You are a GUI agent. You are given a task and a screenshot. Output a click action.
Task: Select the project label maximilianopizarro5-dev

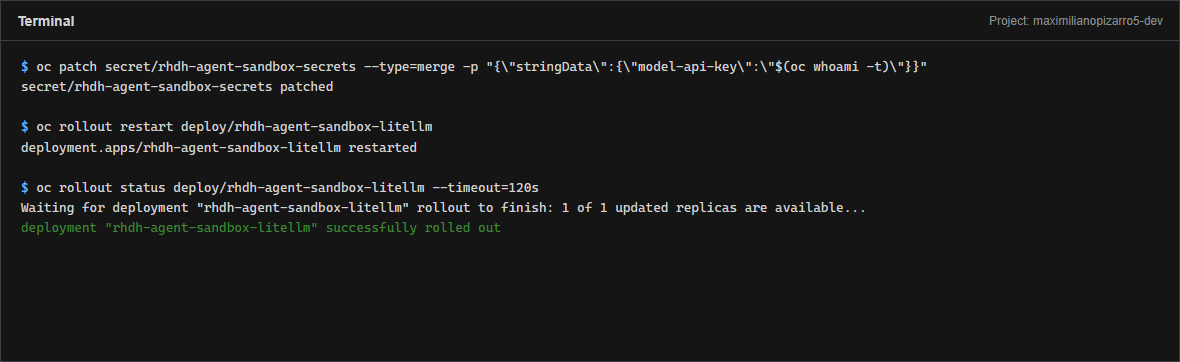click(x=1075, y=21)
